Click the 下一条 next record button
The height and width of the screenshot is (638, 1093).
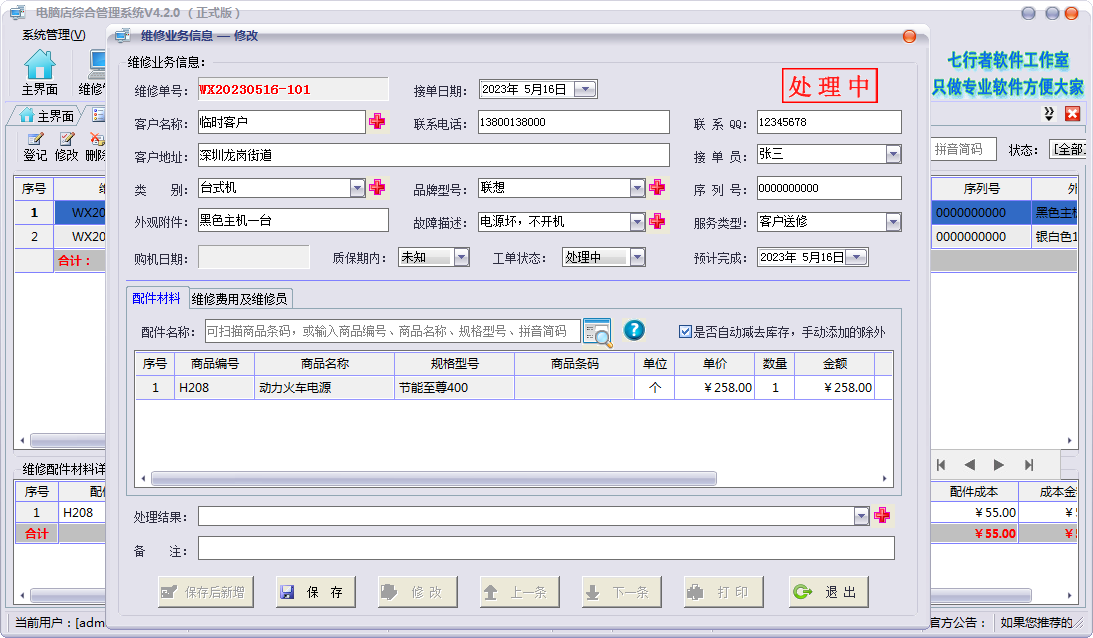click(622, 592)
